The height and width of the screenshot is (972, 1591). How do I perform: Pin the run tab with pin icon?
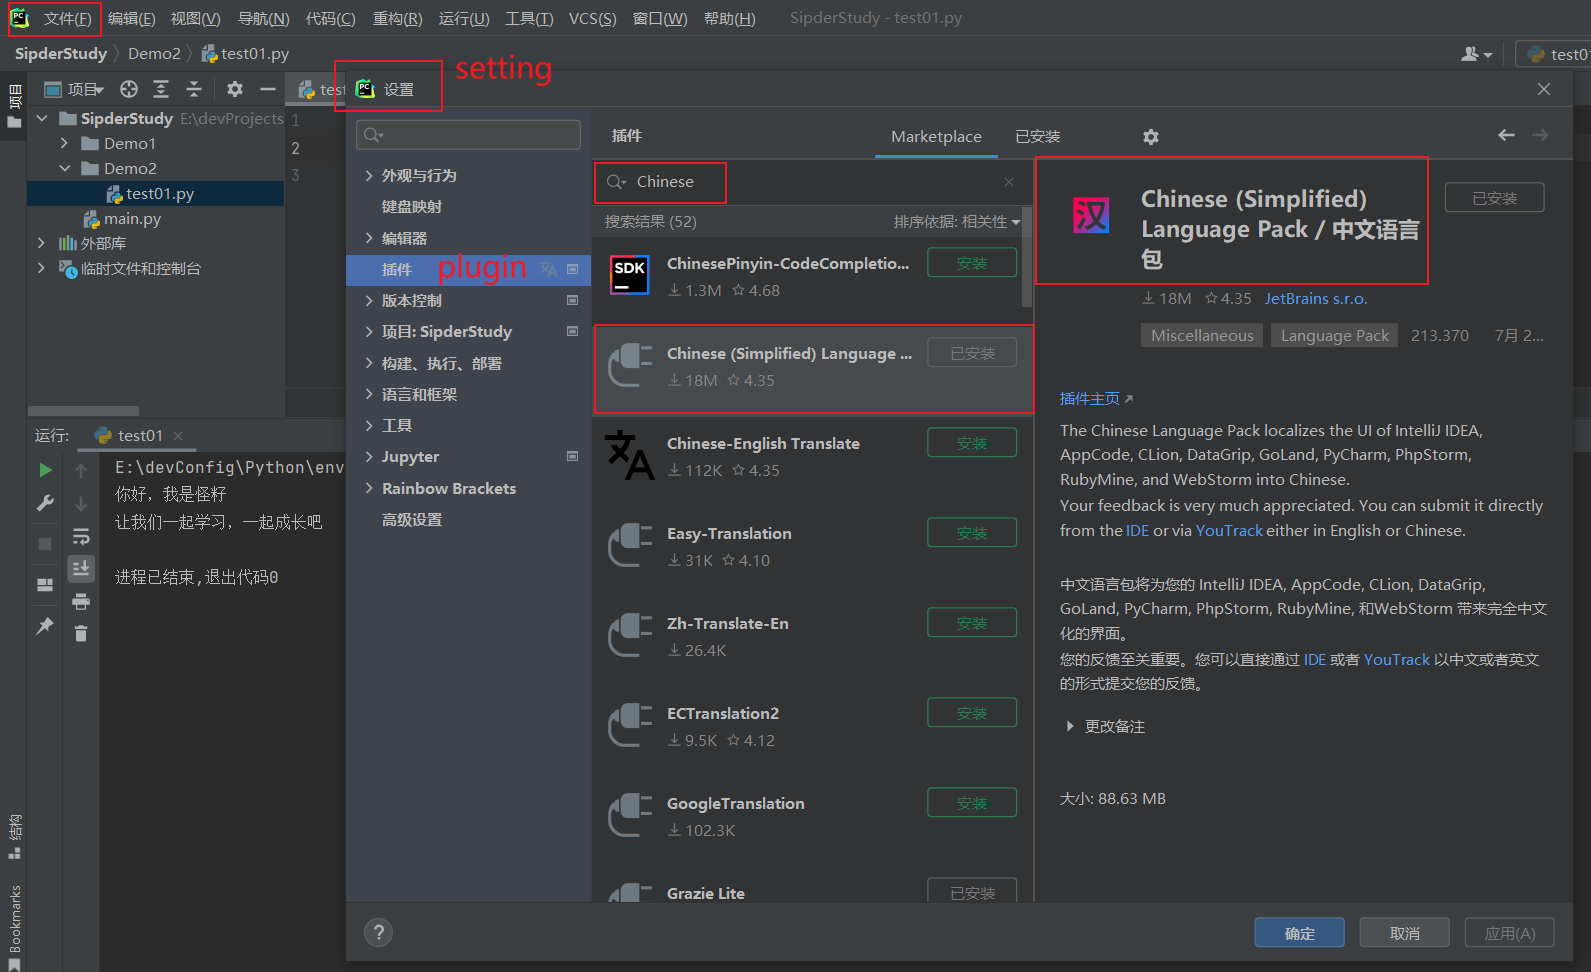pos(45,626)
